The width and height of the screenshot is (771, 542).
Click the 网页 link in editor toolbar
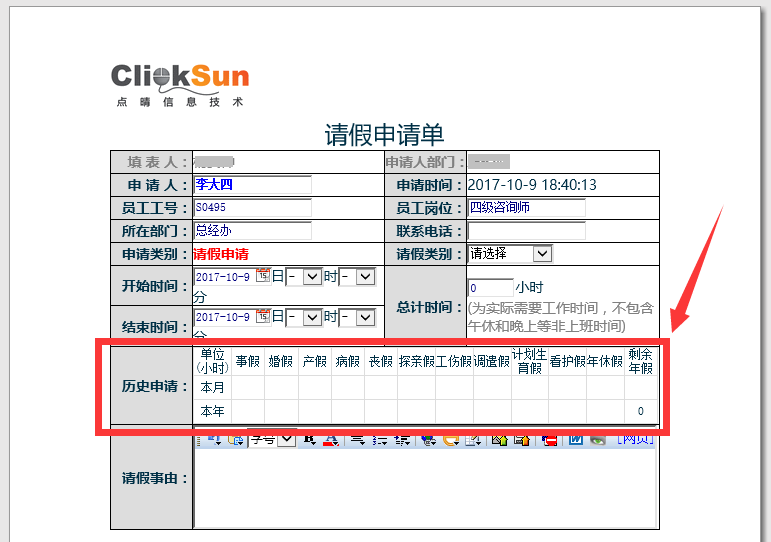click(633, 439)
